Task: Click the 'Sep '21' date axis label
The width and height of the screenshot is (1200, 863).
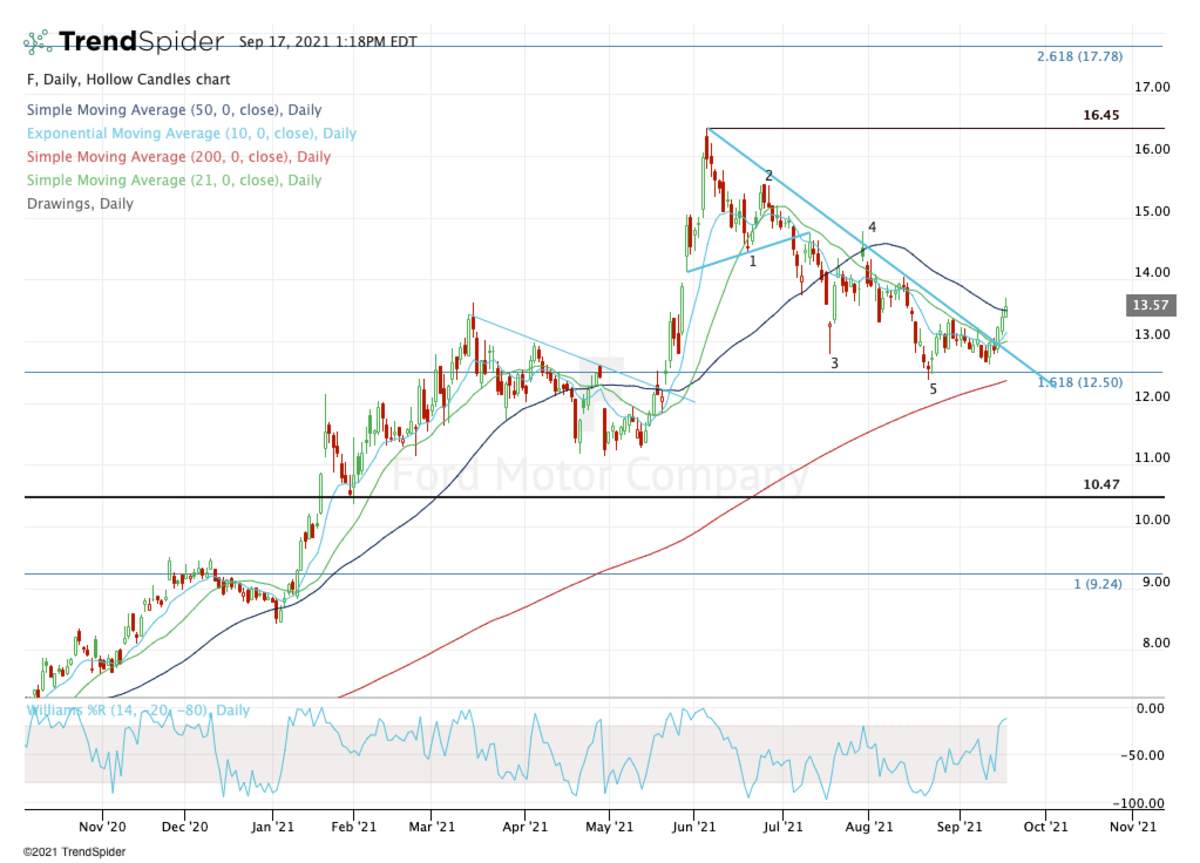Action: (x=960, y=828)
